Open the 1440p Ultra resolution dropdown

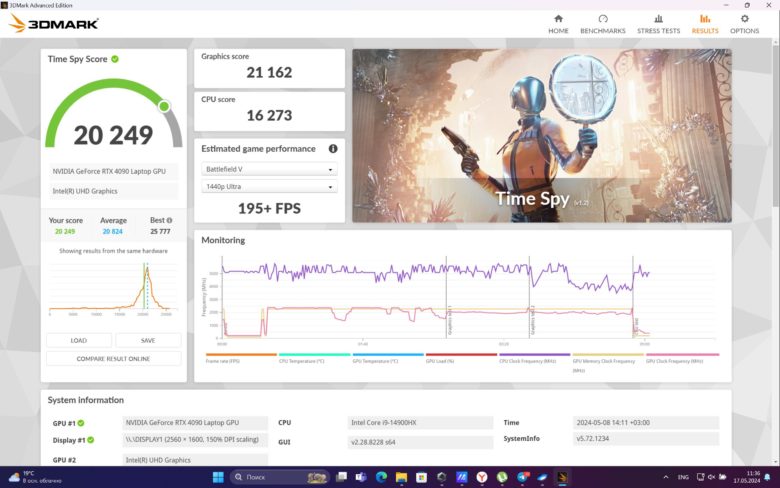(x=269, y=187)
